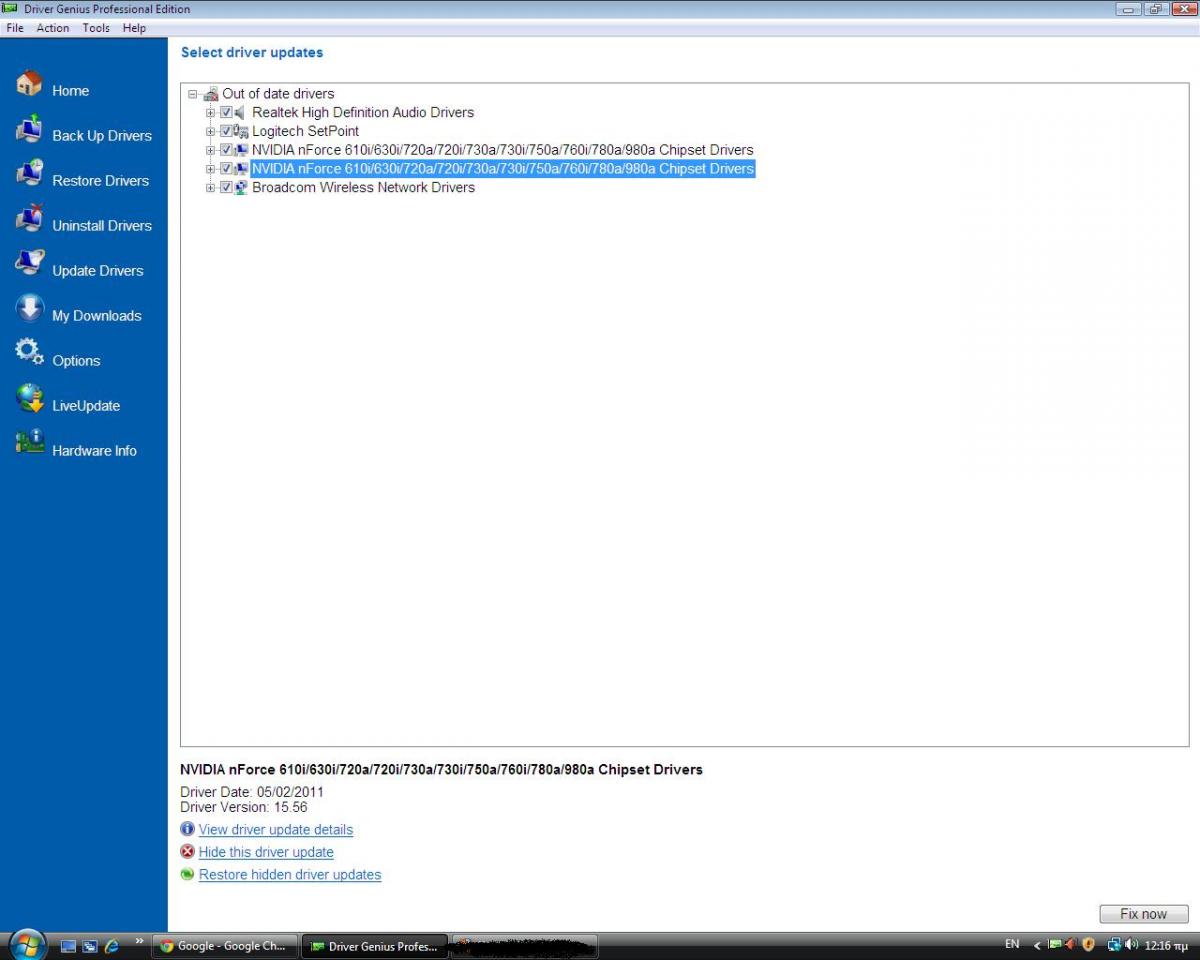The width and height of the screenshot is (1200, 960).
Task: Click Switch Between Windows icon in Quick Launch
Action: pyautogui.click(x=90, y=945)
